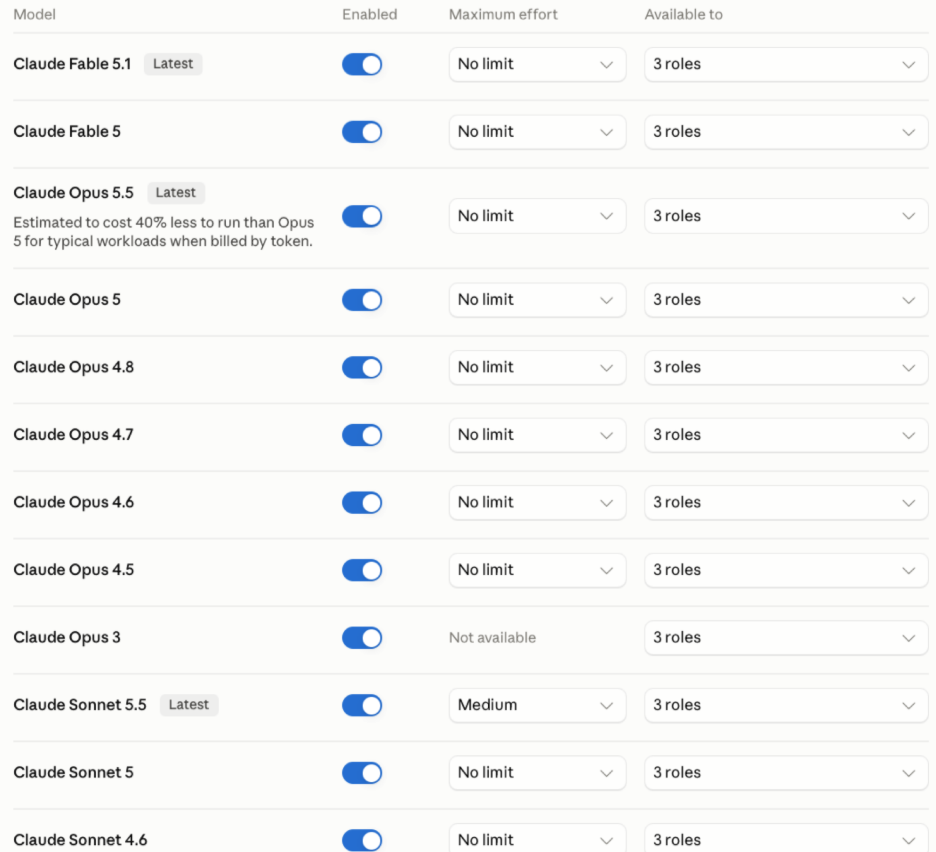Open Claude Sonnet 5 roles dropdown
The width and height of the screenshot is (936, 852).
[786, 773]
